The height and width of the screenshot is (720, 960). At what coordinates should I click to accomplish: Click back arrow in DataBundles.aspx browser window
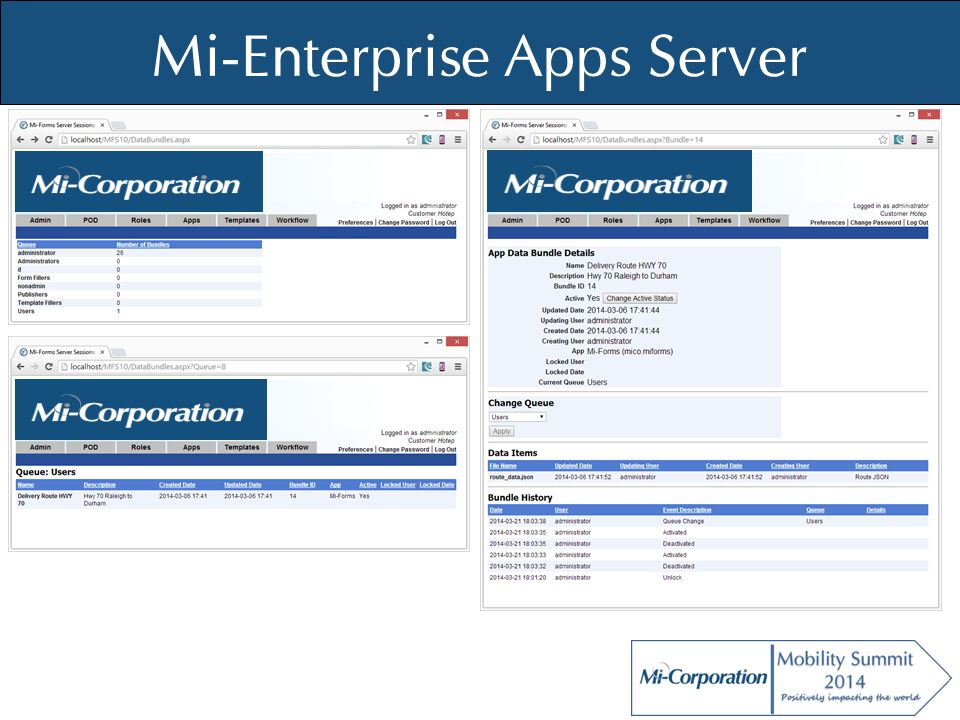21,140
